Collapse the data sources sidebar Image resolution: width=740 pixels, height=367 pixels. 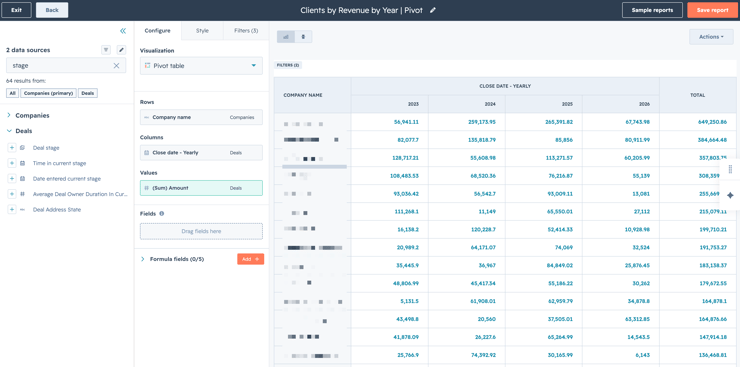(123, 31)
